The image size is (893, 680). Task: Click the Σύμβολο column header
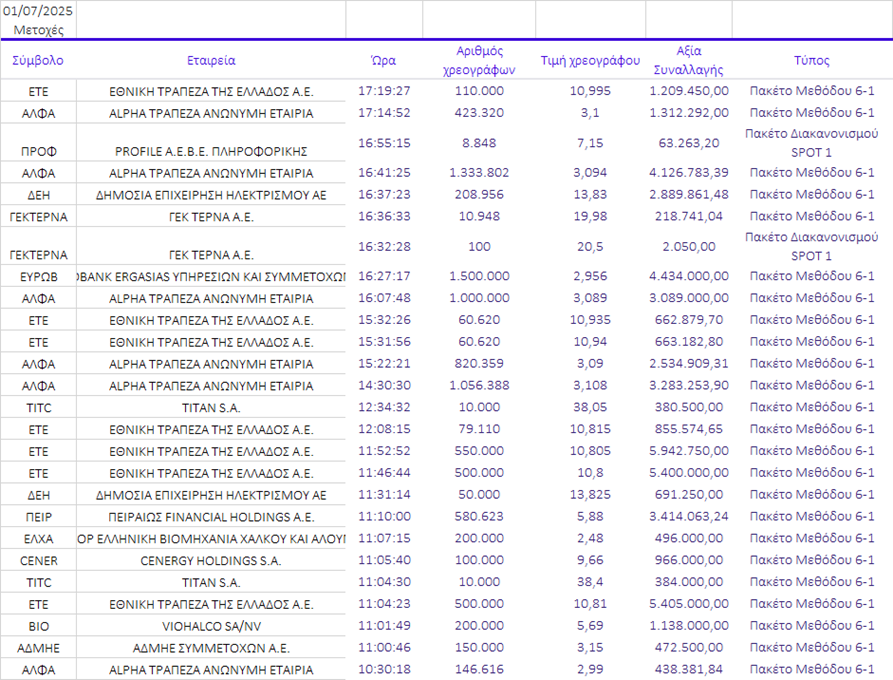[38, 60]
